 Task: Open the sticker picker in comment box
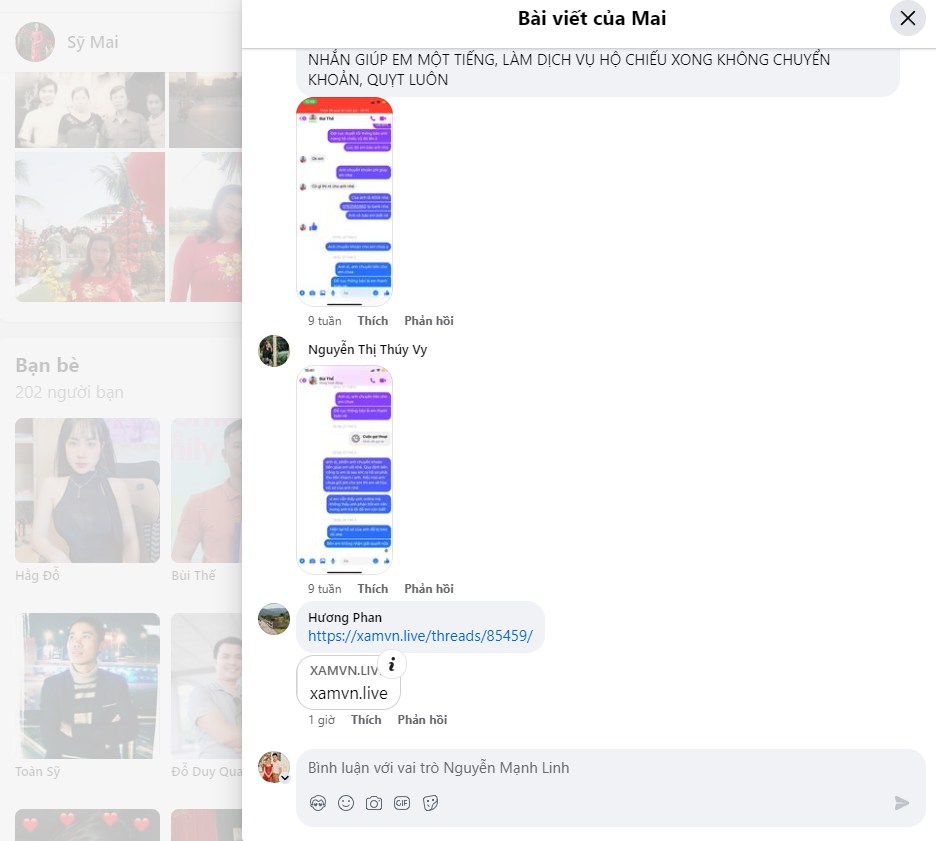431,803
